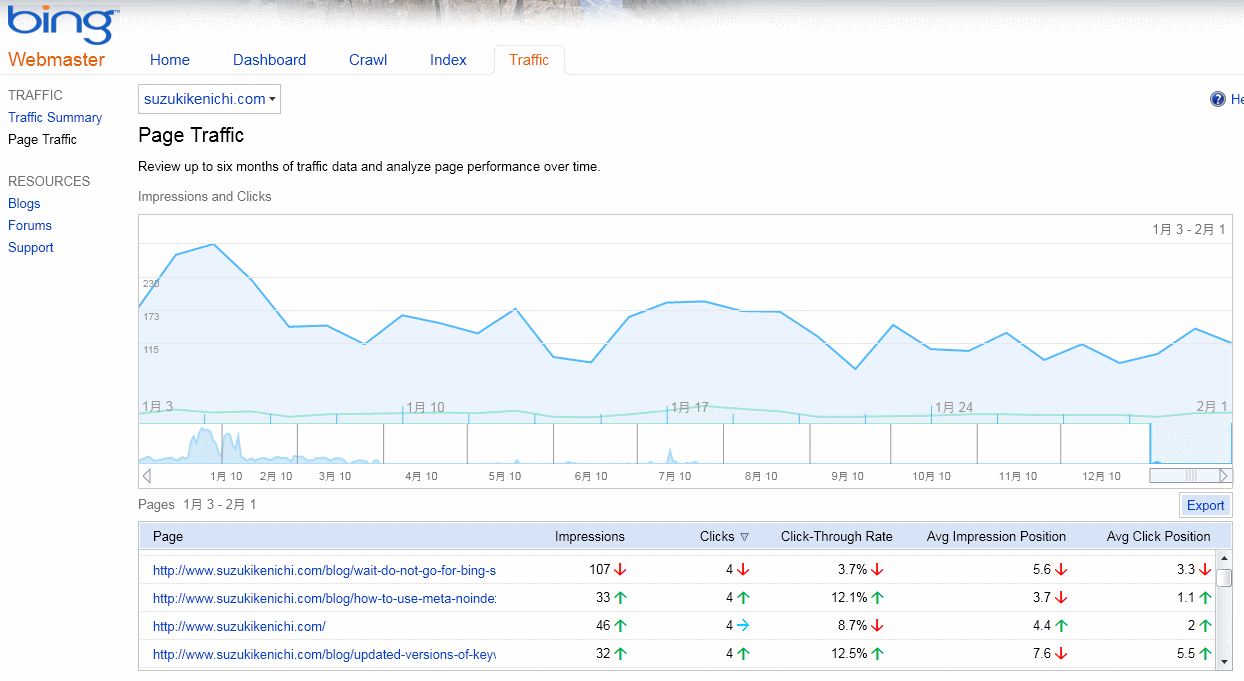The width and height of the screenshot is (1244, 681).
Task: Click the timeline left scroll arrow
Action: 147,476
